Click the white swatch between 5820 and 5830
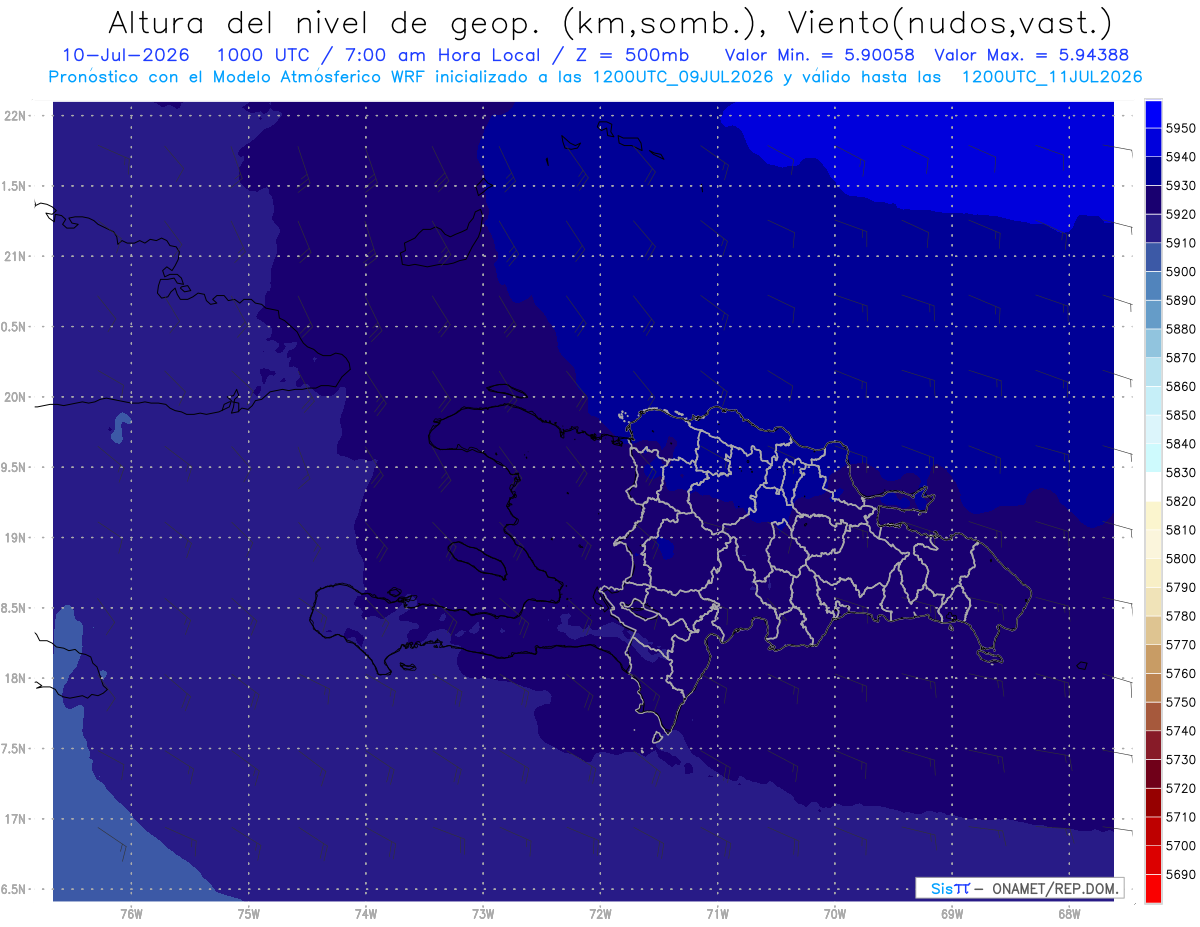Image resolution: width=1200 pixels, height=927 pixels. (x=1153, y=486)
